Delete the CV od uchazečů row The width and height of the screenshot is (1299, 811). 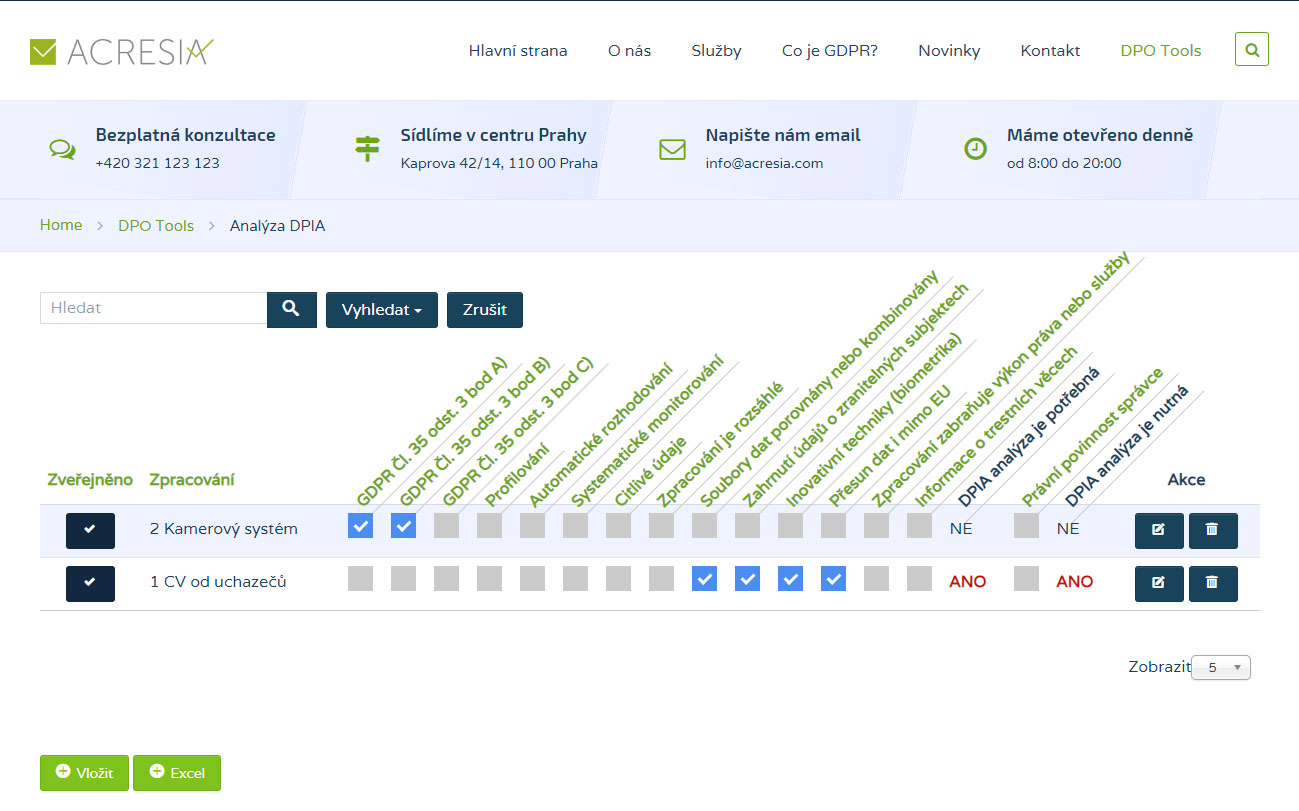coord(1212,584)
